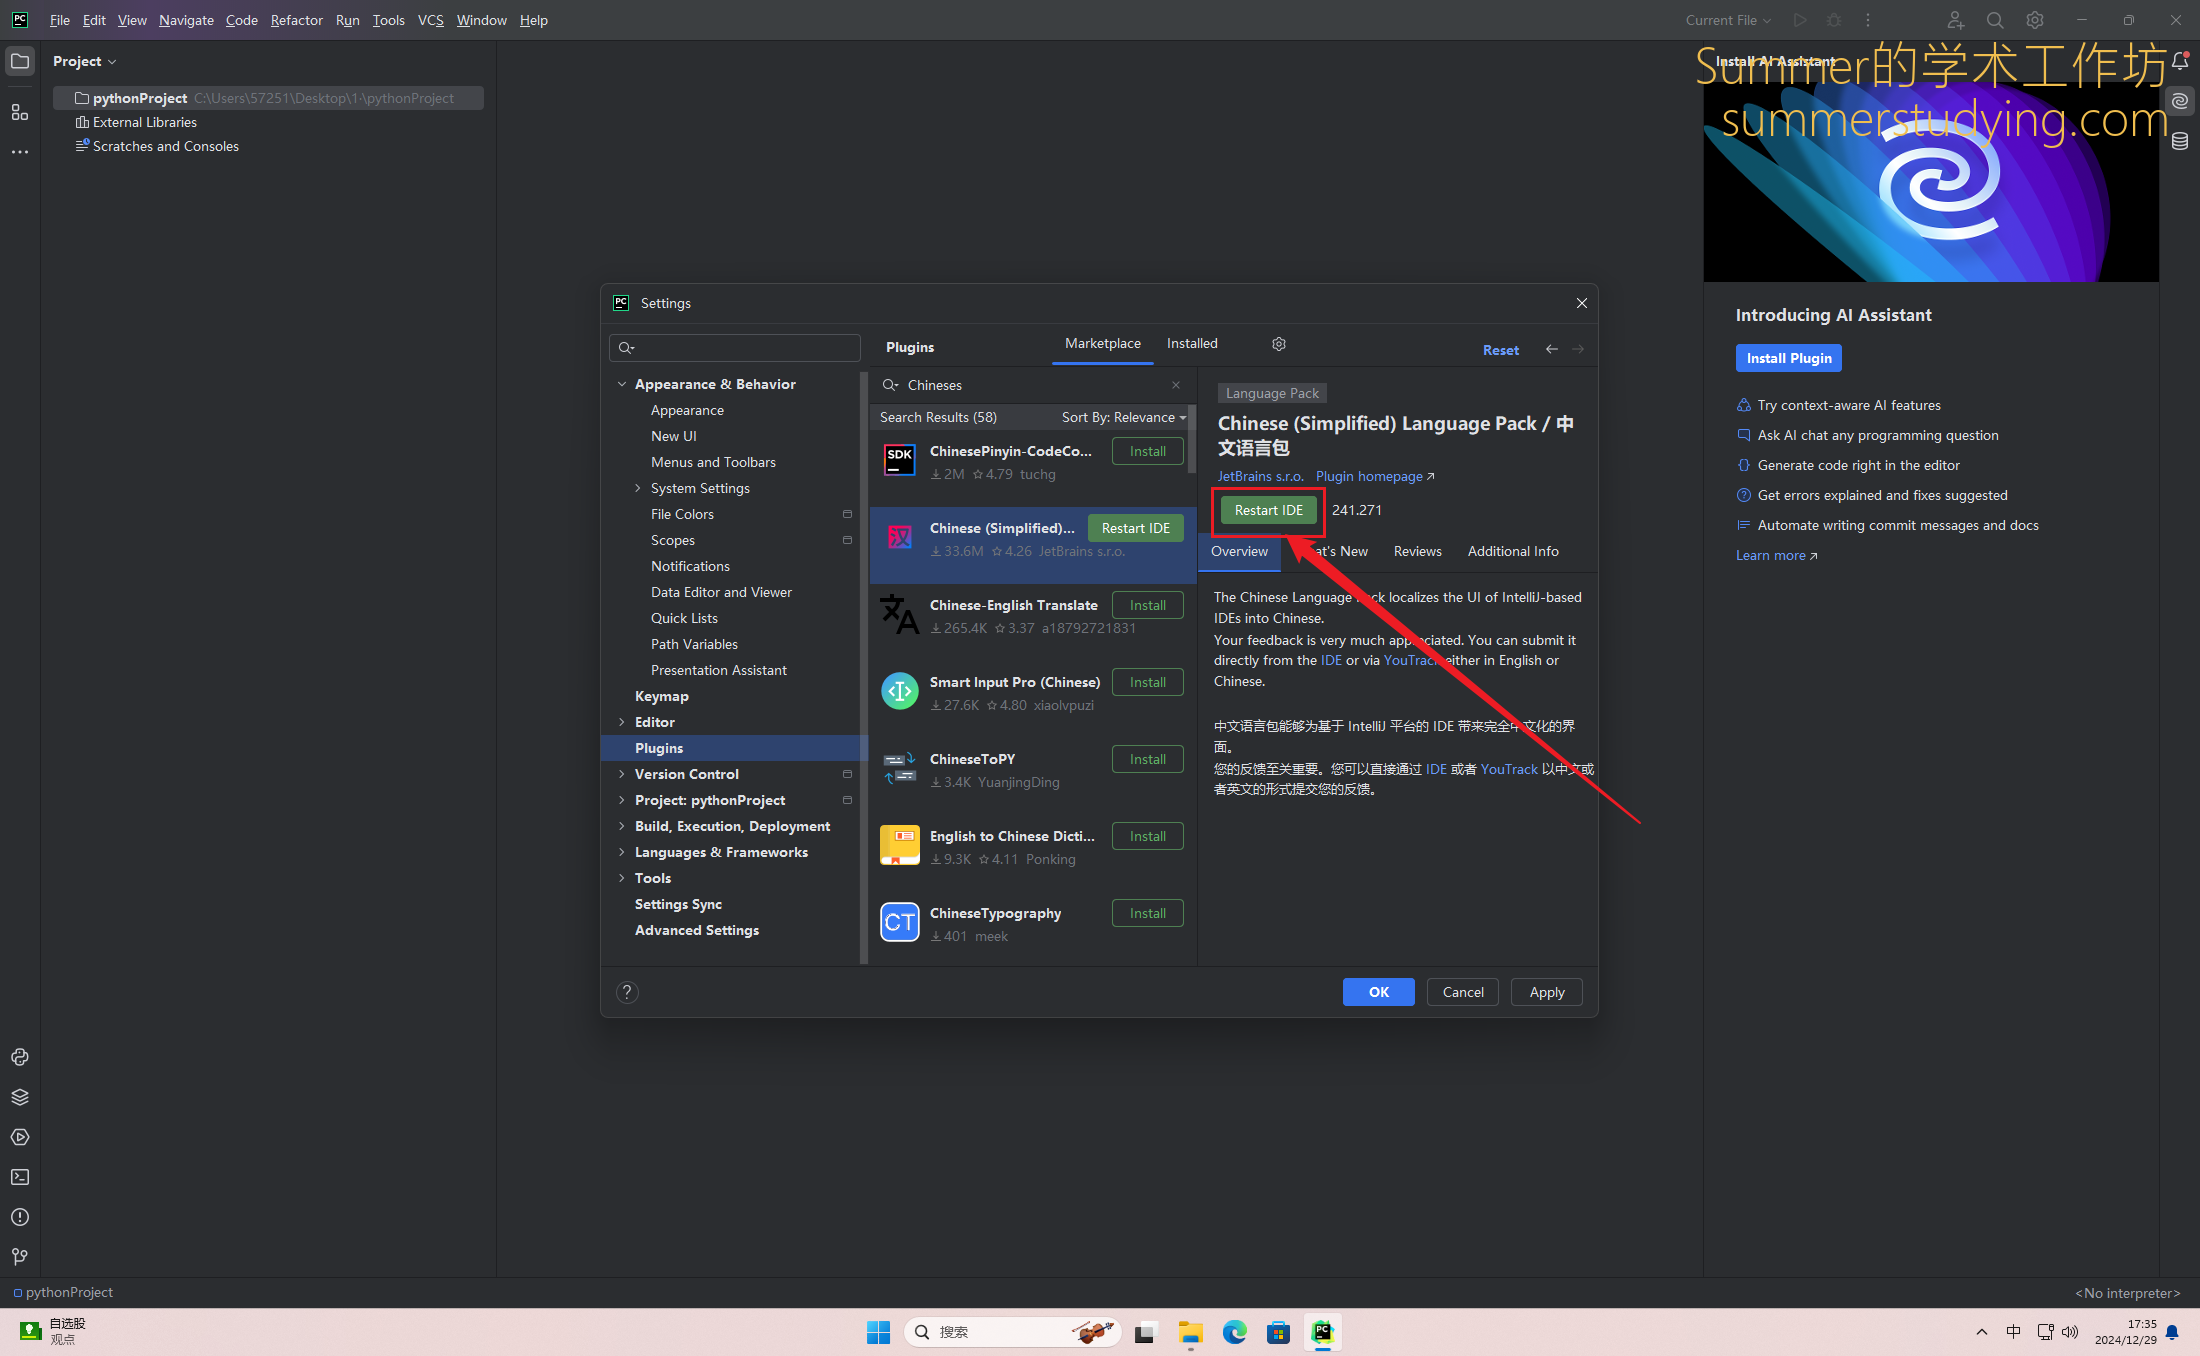Viewport: 2200px width, 1356px height.
Task: Click Install Plugin for AI Assistant
Action: tap(1789, 358)
